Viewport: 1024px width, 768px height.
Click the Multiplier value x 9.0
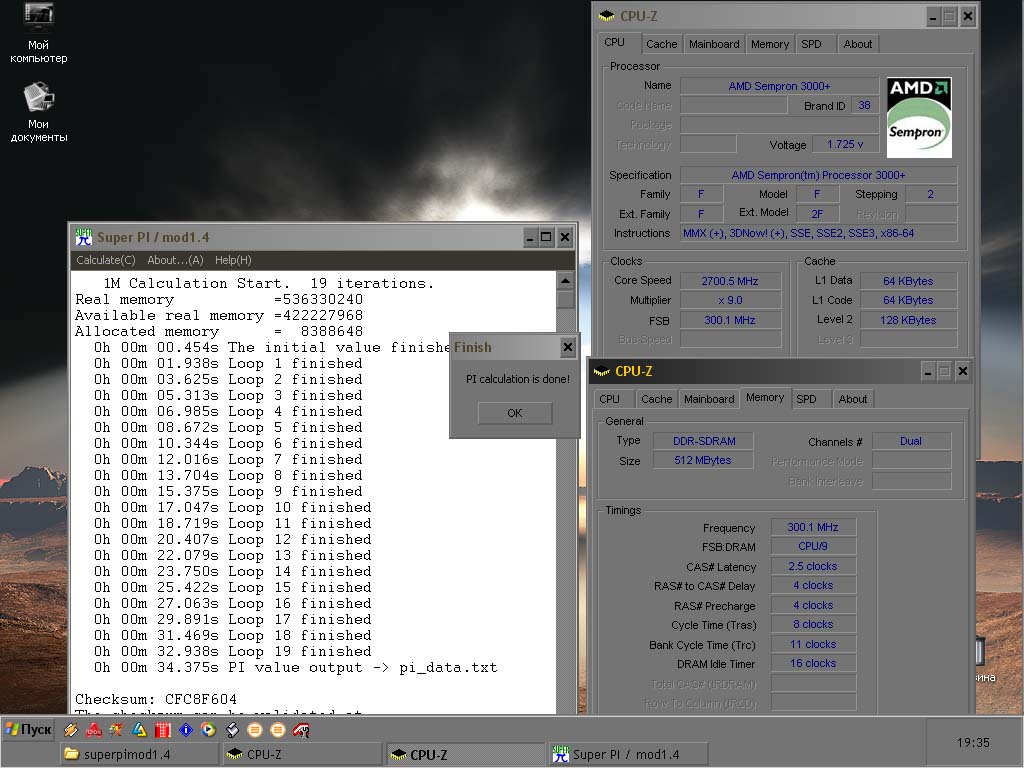click(x=730, y=300)
